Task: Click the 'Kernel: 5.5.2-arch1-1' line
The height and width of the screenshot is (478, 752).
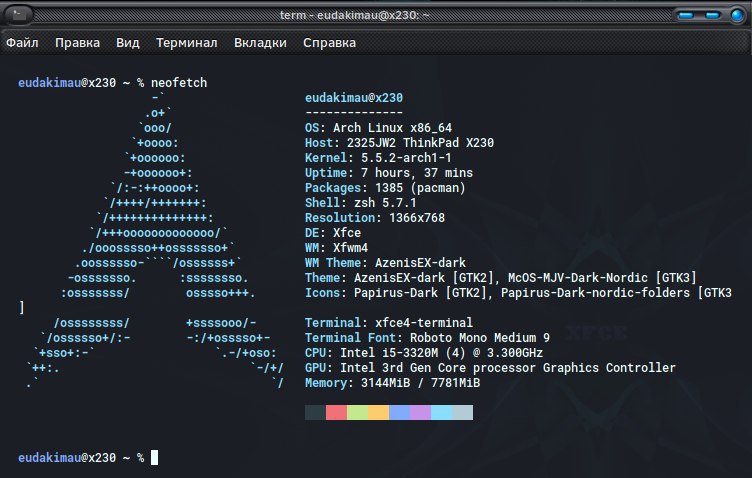Action: 378,158
